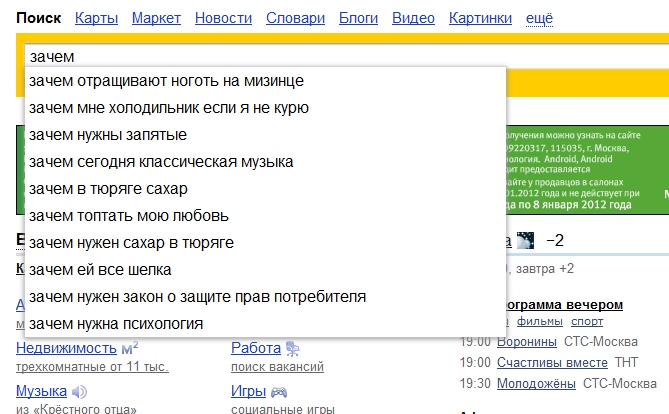The height and width of the screenshot is (414, 669).
Task: Click the ТНТ channel name text
Action: 626,363
